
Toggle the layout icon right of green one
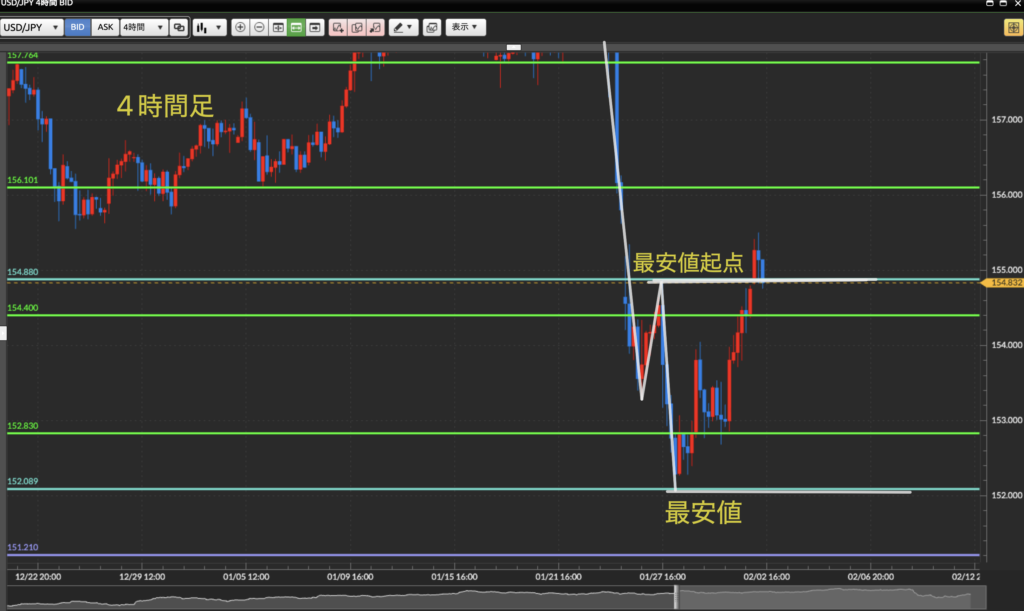315,28
